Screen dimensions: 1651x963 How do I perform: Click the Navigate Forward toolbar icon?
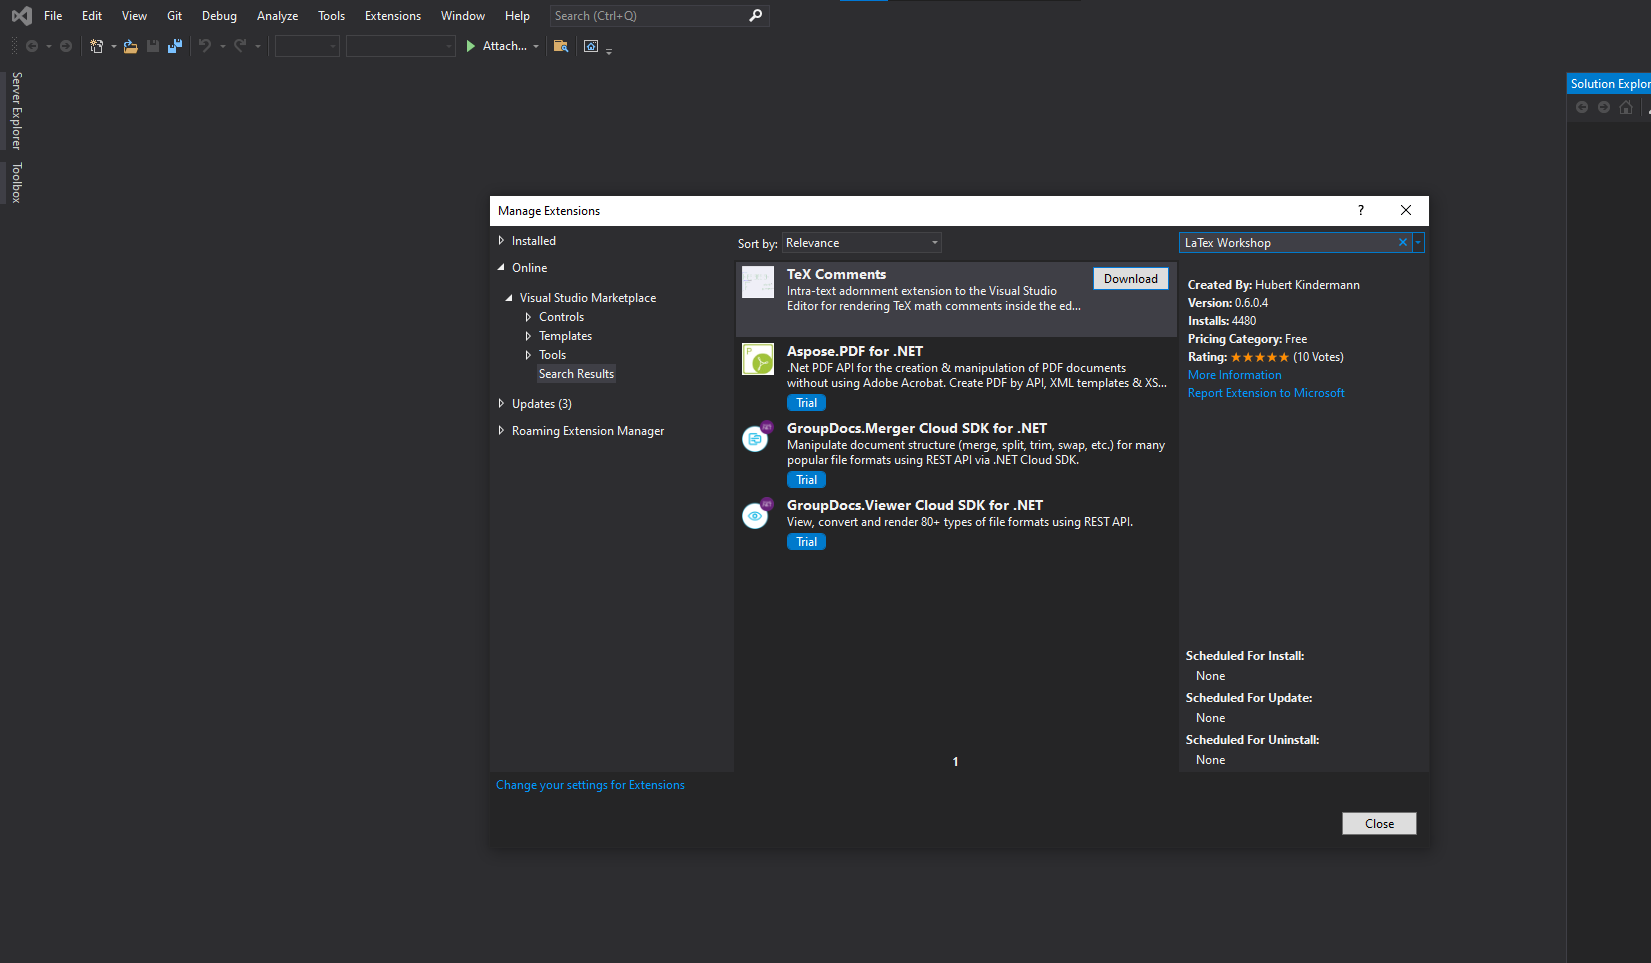tap(66, 46)
